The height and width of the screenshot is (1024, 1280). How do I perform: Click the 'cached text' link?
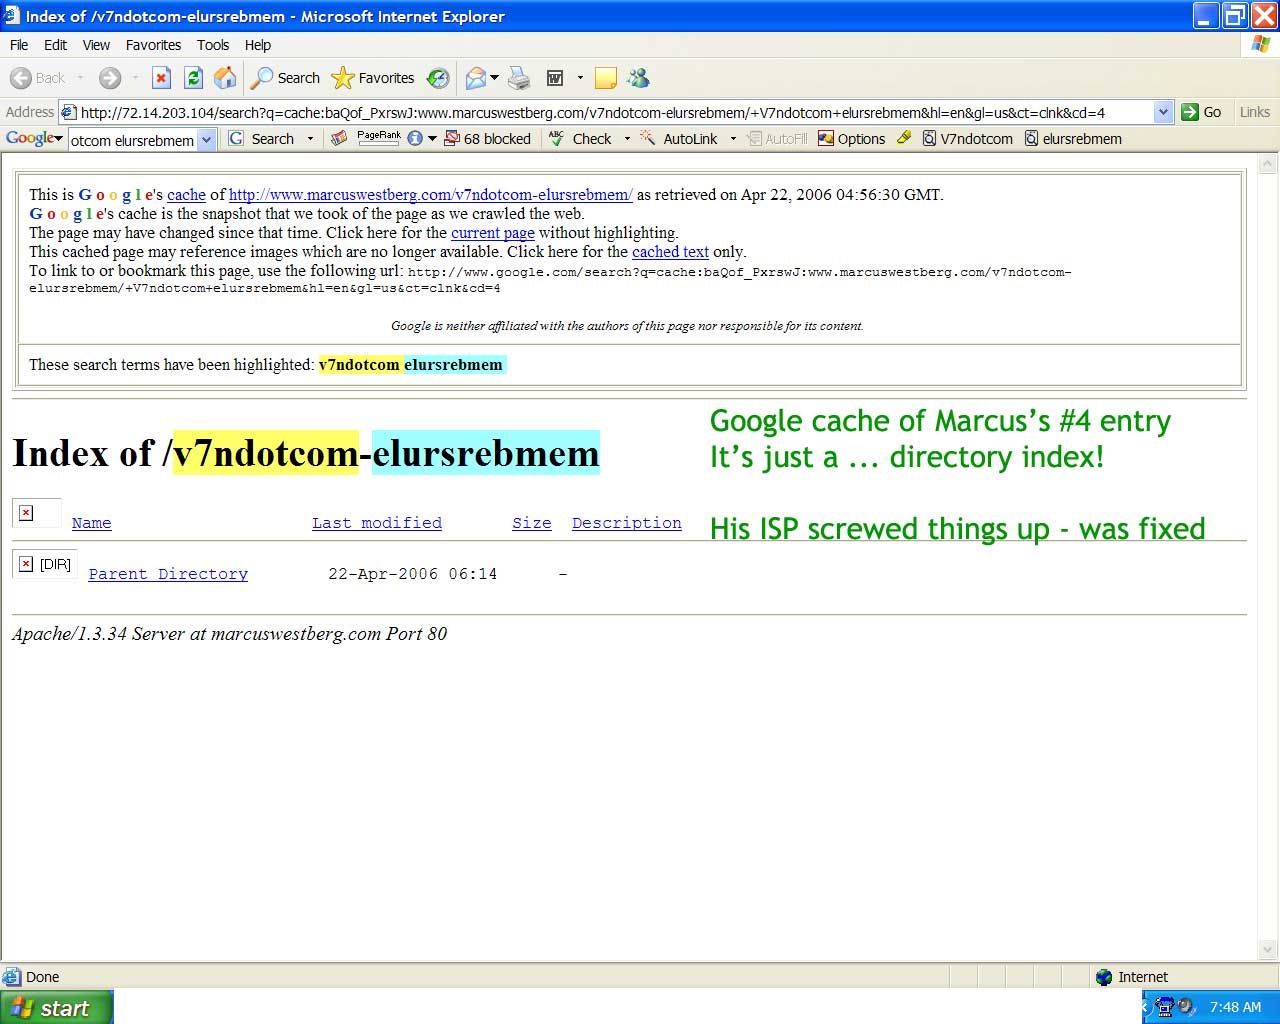(670, 252)
